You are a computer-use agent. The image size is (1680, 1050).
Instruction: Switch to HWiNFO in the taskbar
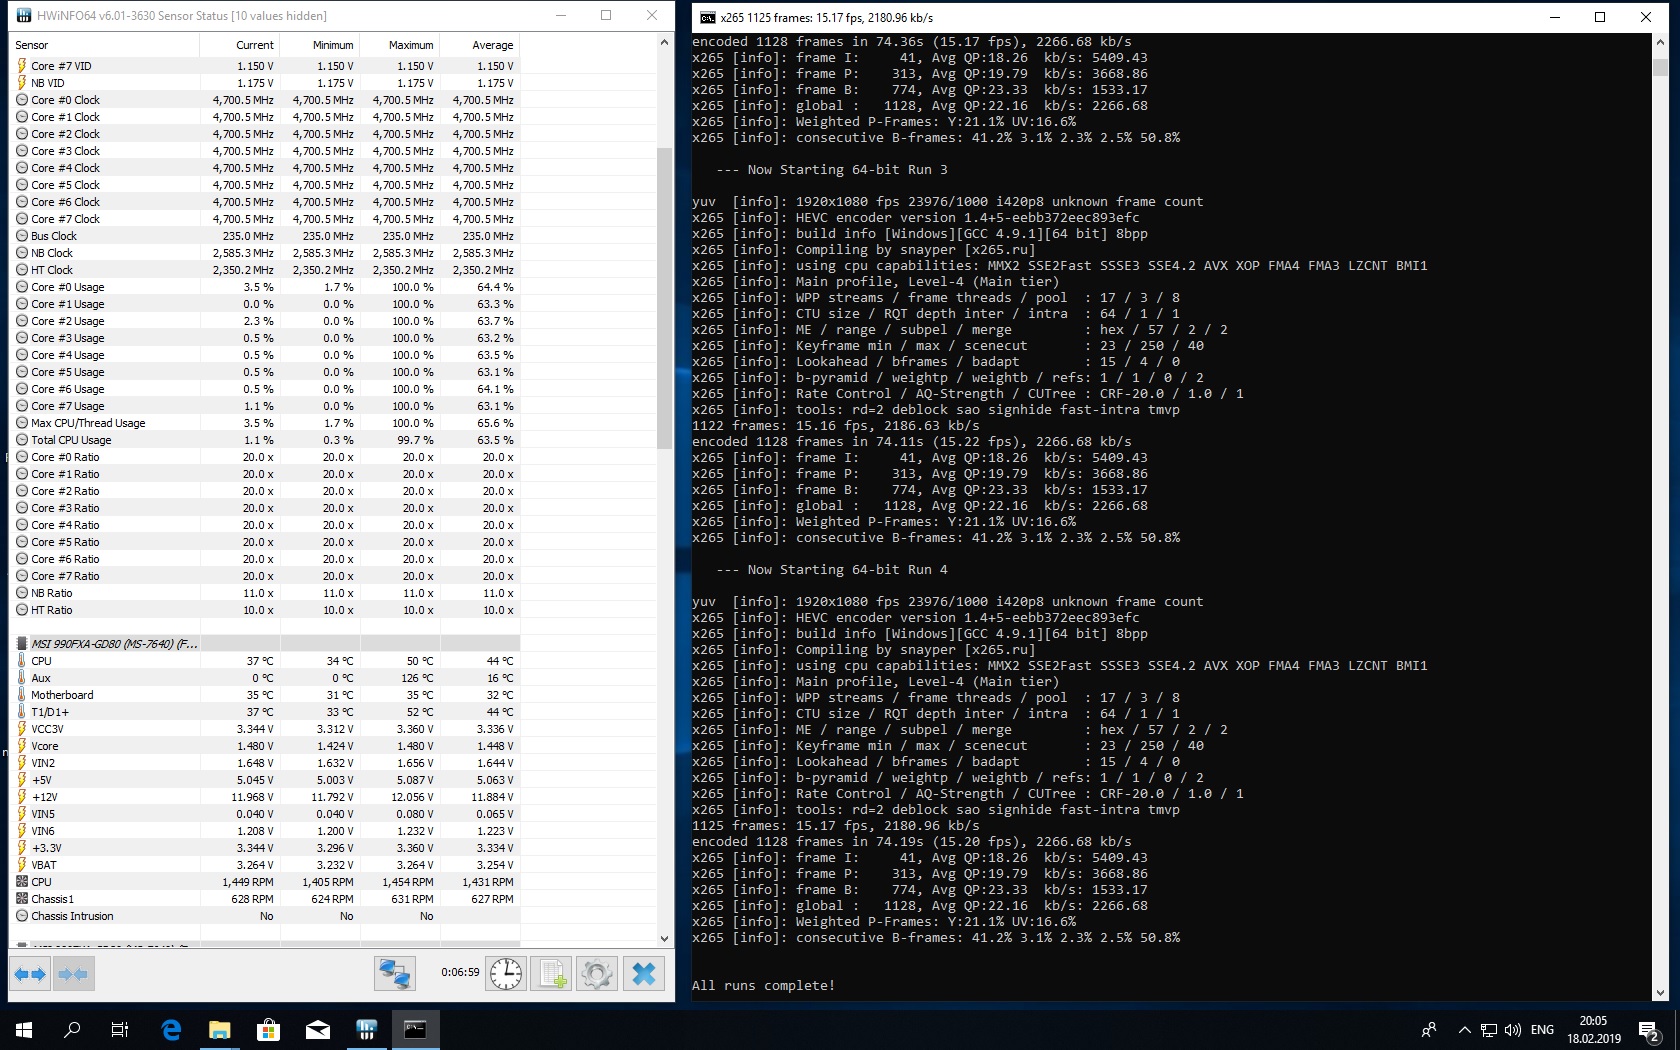tap(366, 1029)
